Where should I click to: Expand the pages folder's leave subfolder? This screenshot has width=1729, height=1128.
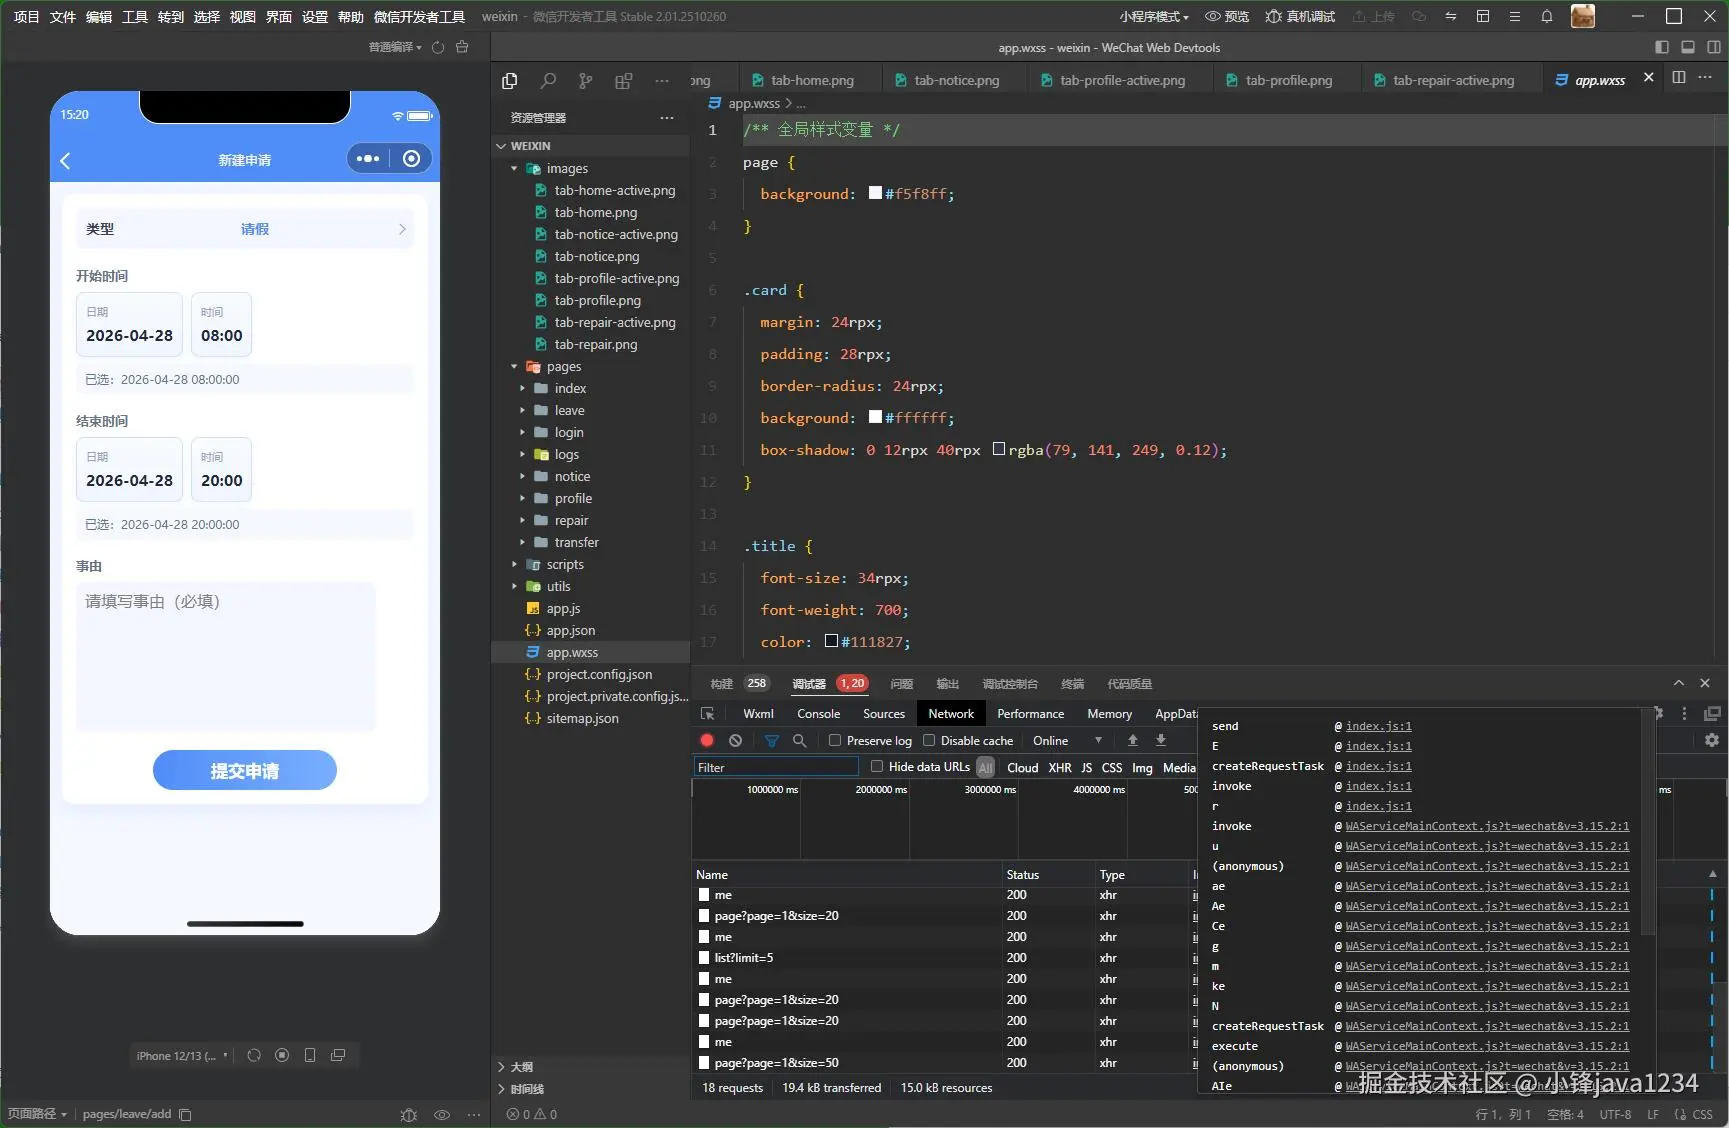tap(569, 411)
